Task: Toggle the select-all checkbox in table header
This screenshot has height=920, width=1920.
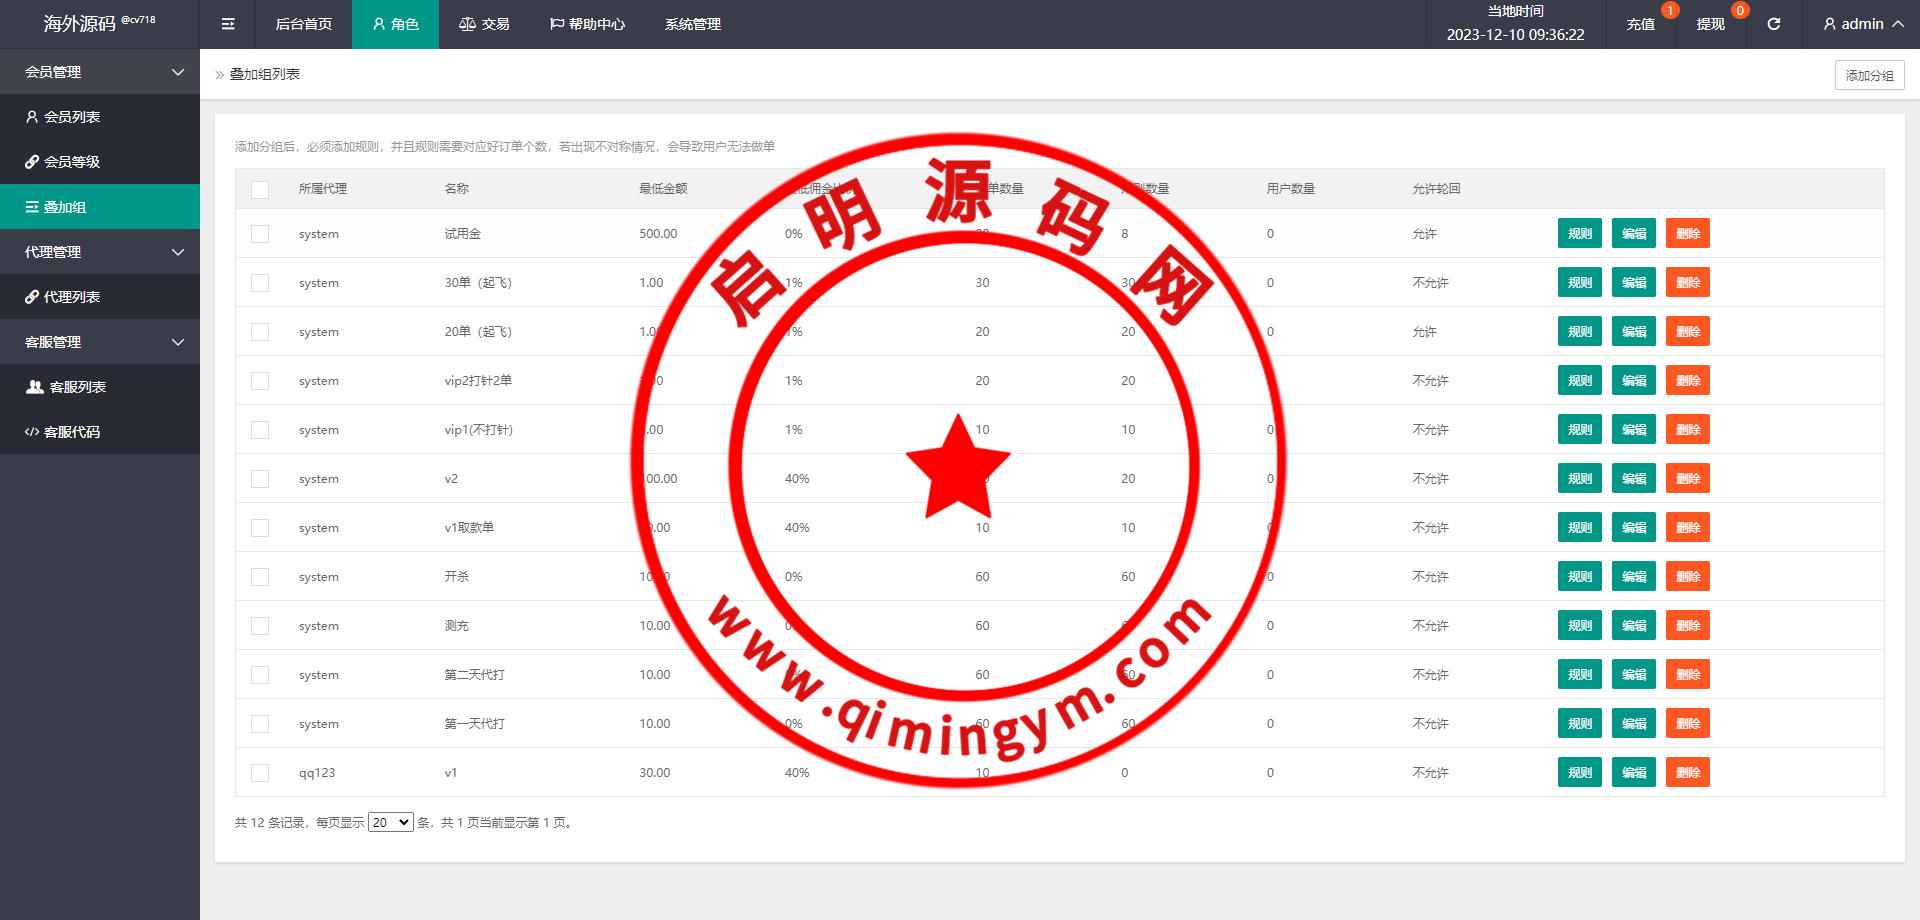Action: (260, 189)
